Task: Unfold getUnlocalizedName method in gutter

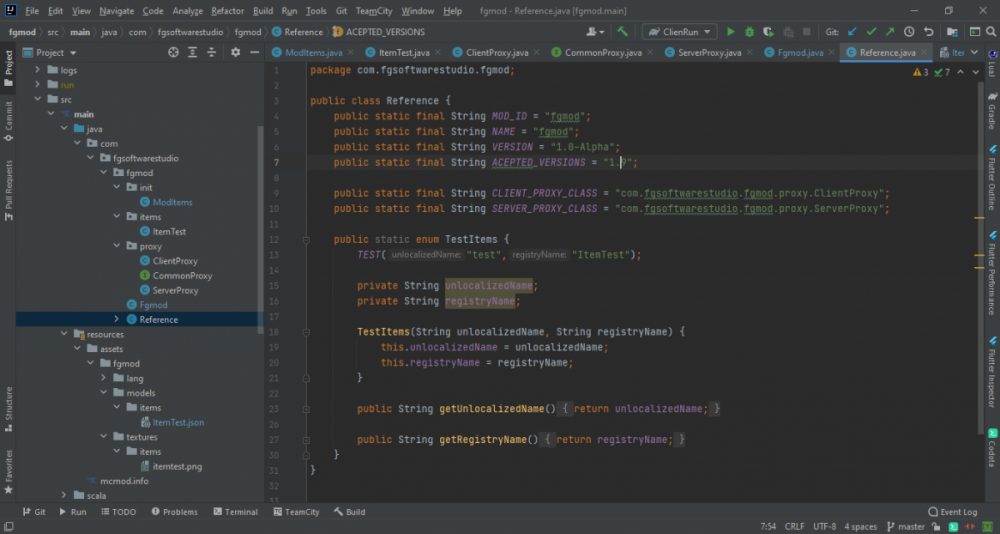Action: pos(306,409)
